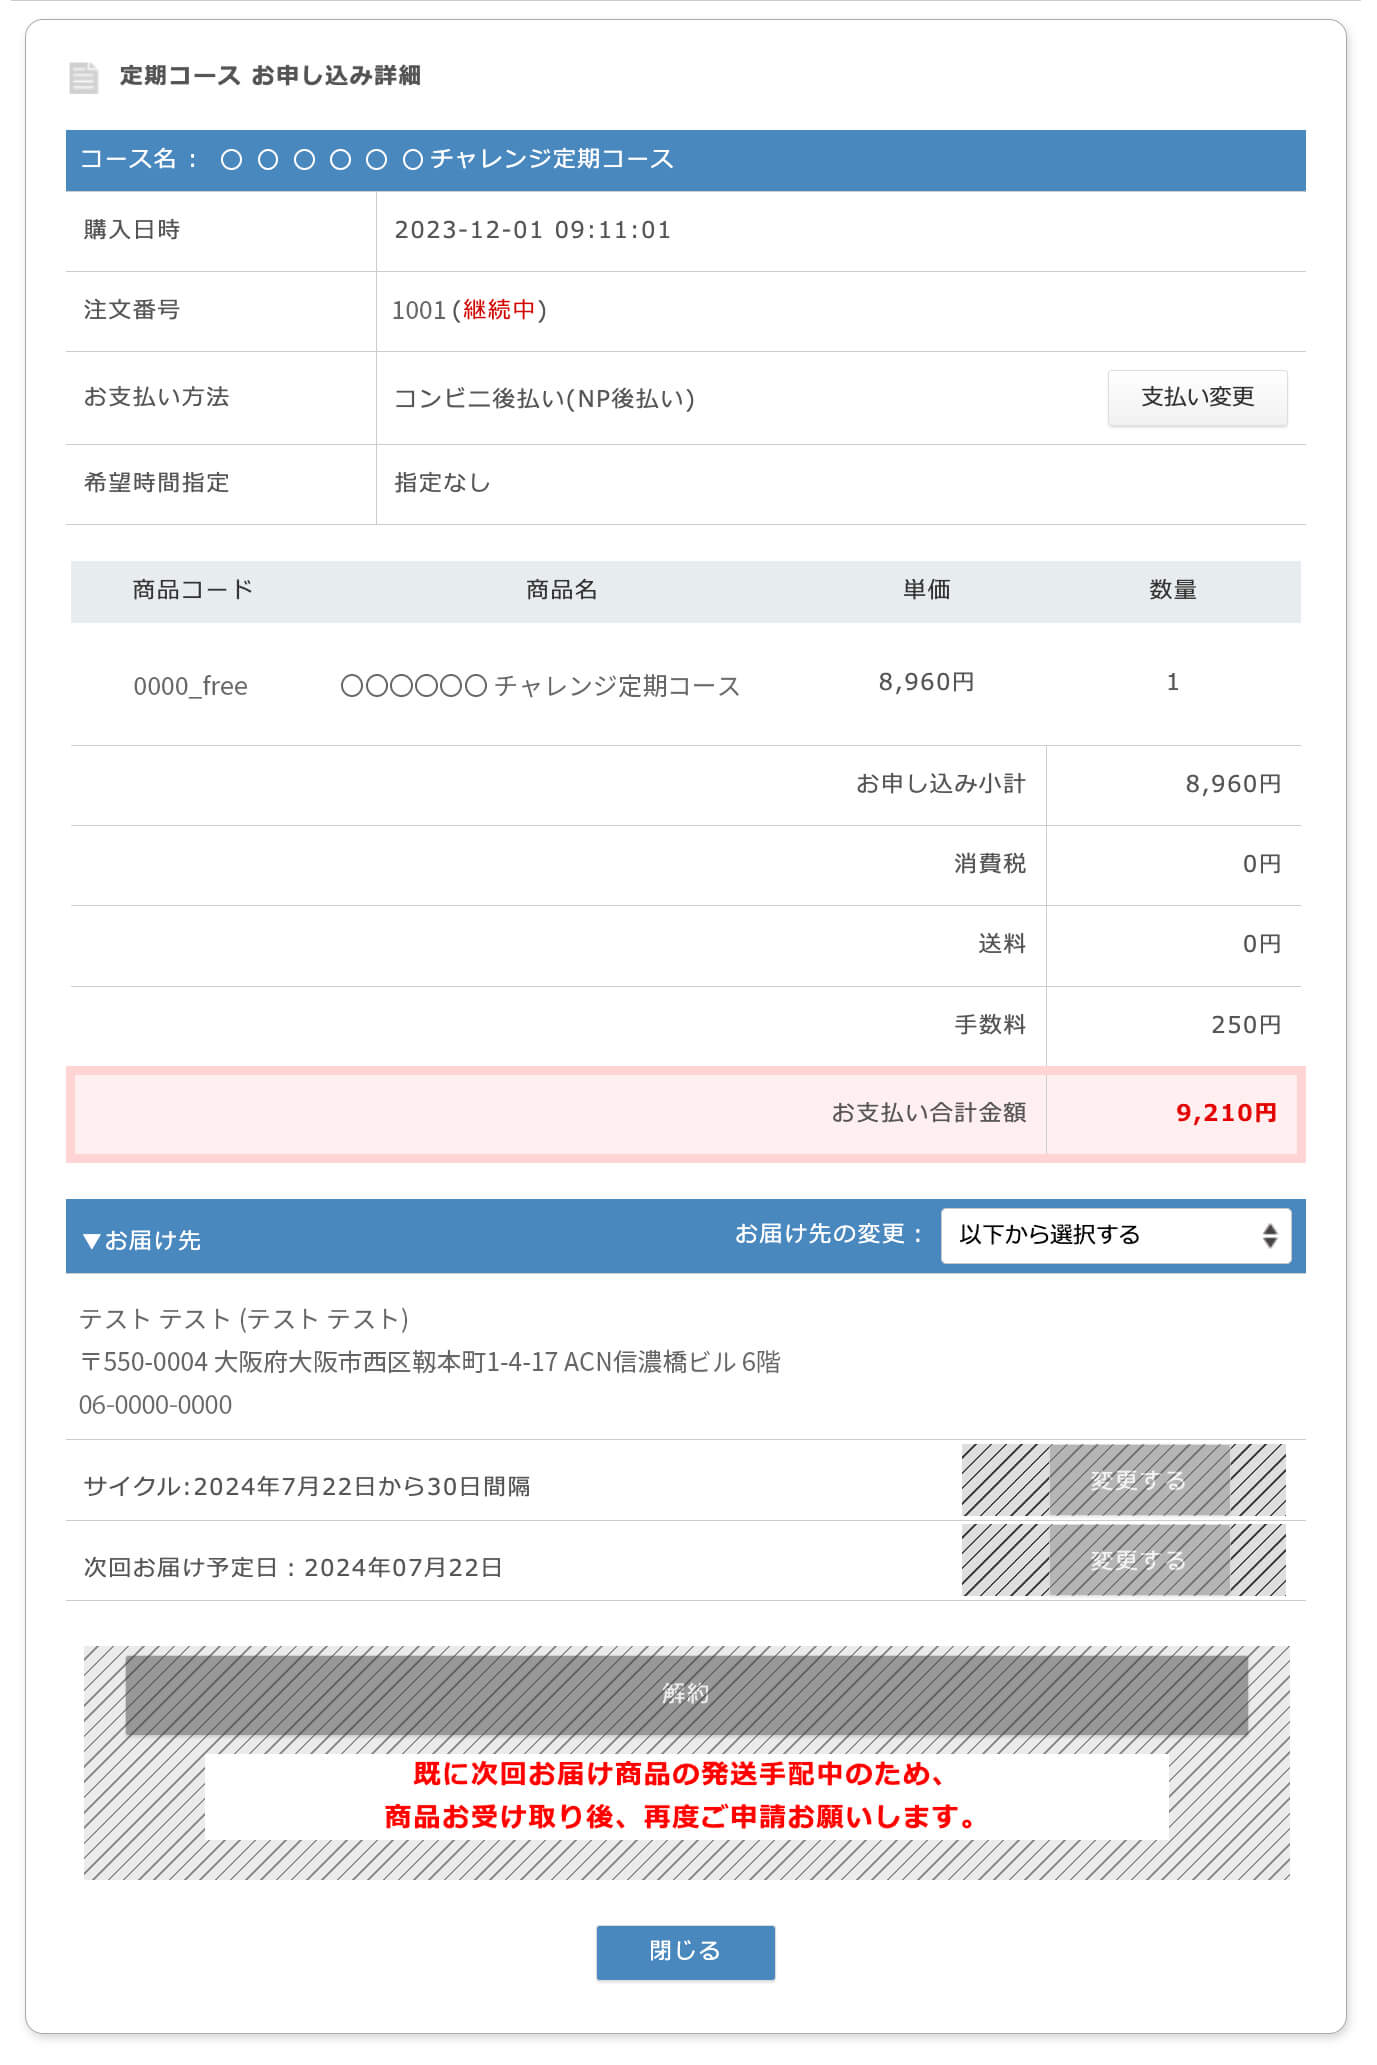Image resolution: width=1377 pixels, height=2065 pixels.
Task: Click the 数量 column header
Action: [1172, 590]
